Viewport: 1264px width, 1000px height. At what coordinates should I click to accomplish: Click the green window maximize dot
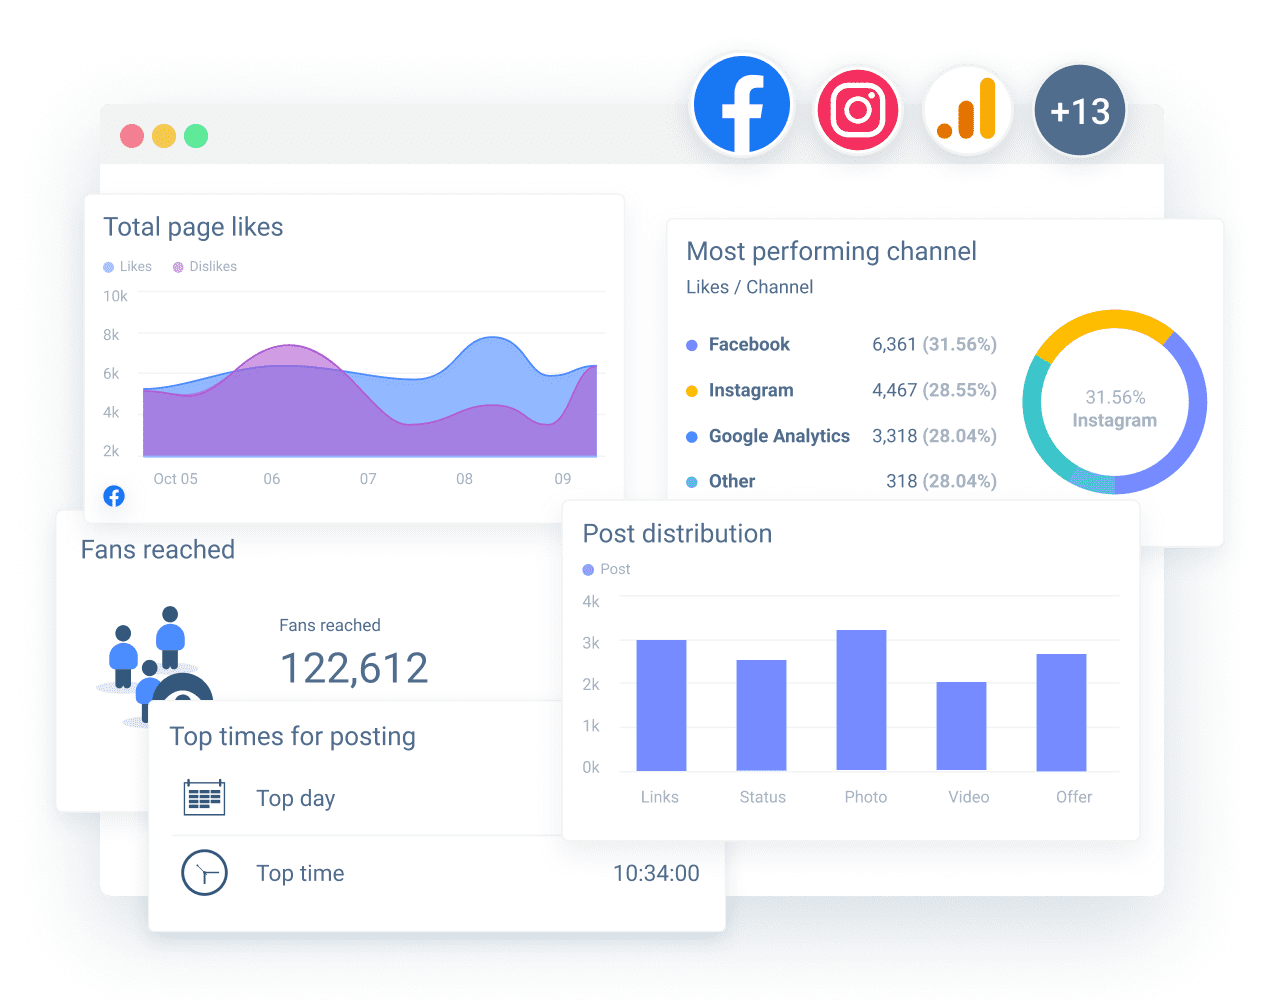196,136
